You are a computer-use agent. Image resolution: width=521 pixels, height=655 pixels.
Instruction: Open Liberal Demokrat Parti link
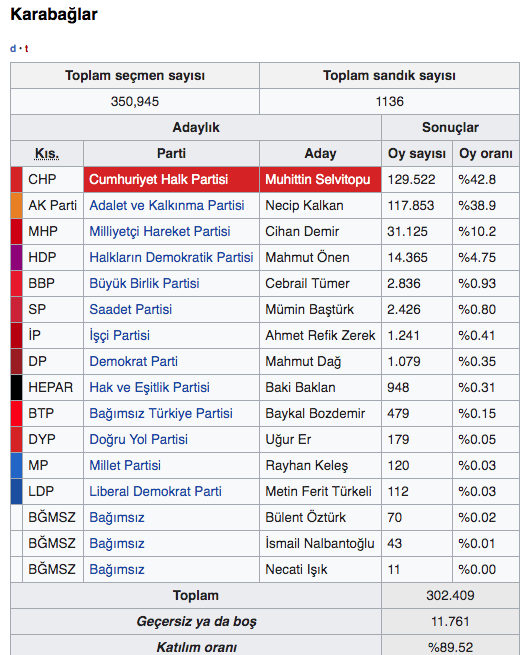point(155,491)
